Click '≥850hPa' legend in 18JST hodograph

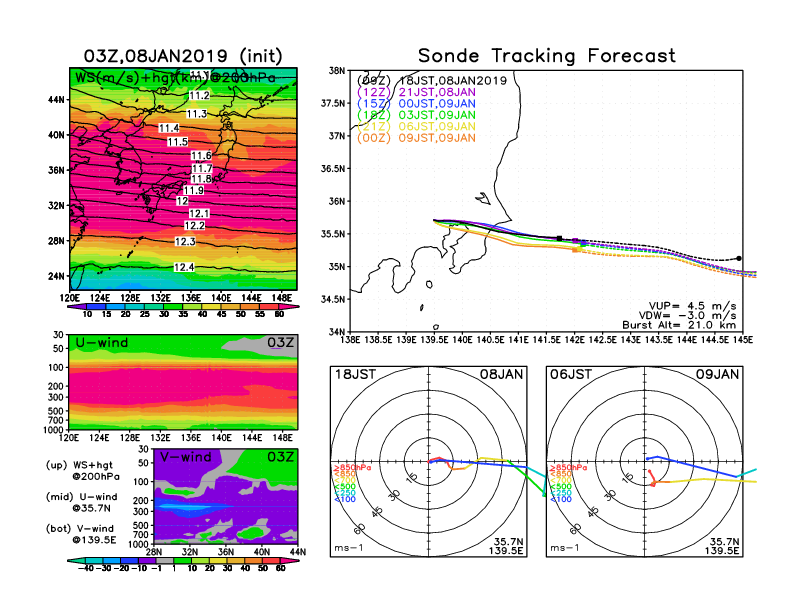pyautogui.click(x=352, y=468)
